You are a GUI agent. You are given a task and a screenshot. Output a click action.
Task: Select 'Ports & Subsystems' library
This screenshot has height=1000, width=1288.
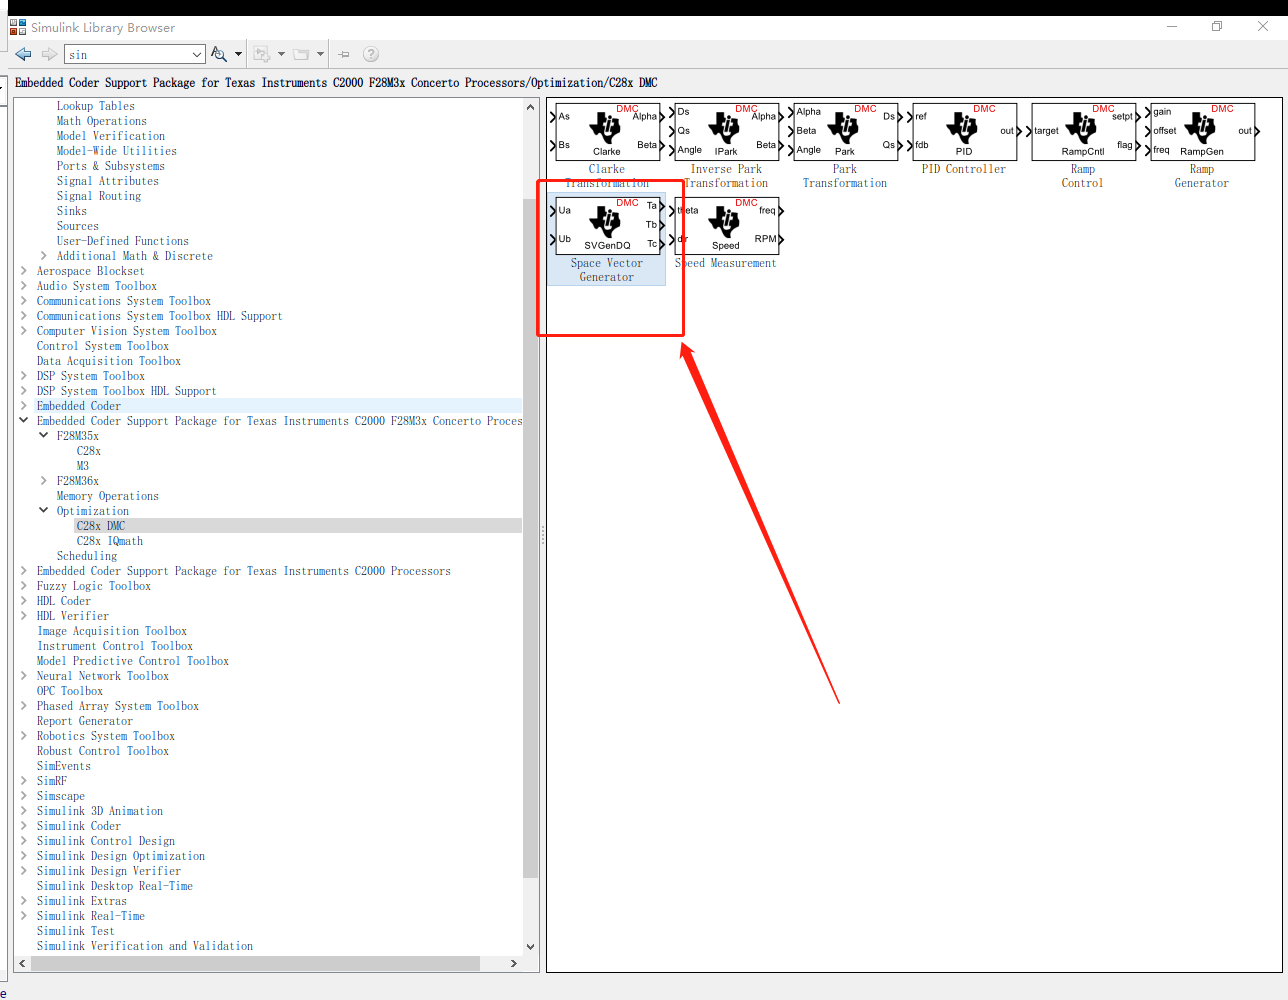tap(111, 166)
